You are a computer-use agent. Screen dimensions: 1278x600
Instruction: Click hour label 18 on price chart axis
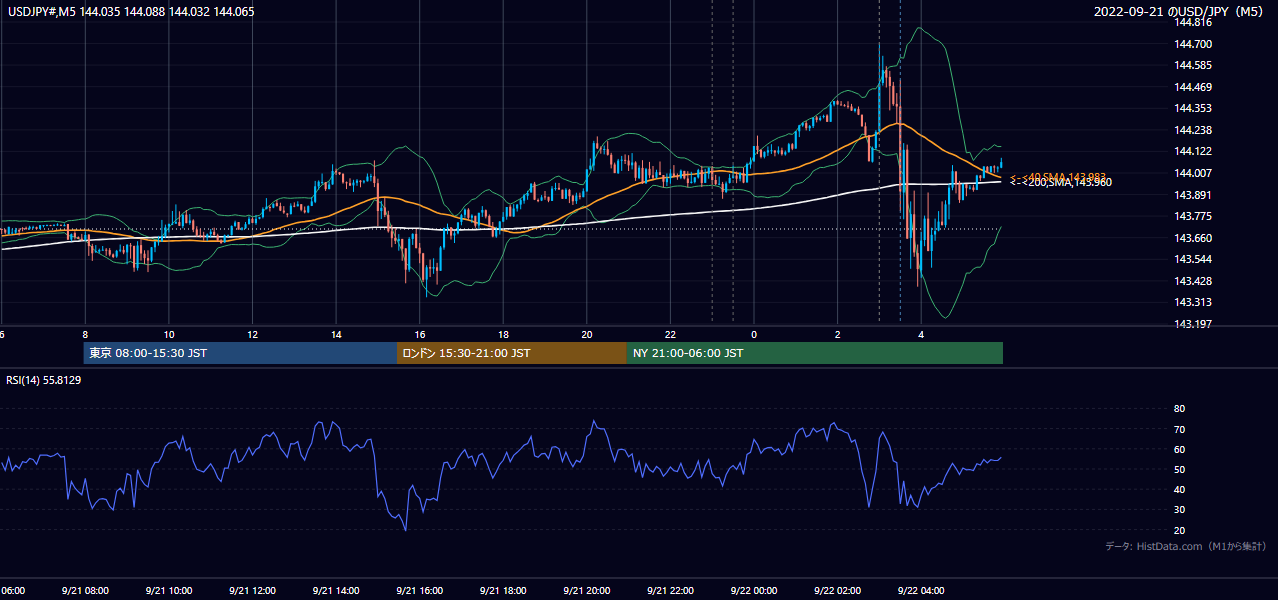pyautogui.click(x=503, y=334)
